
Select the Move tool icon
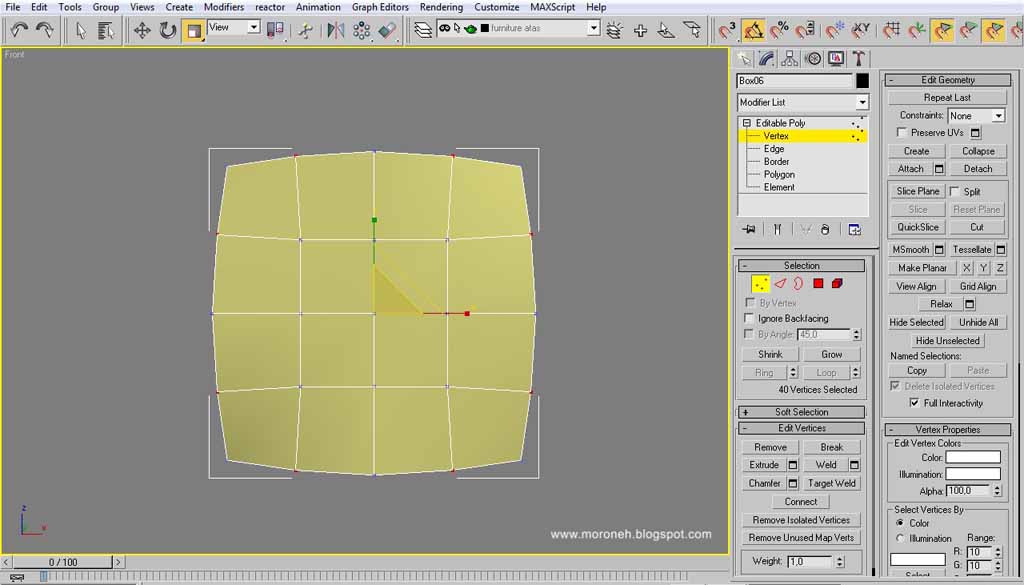pos(142,30)
